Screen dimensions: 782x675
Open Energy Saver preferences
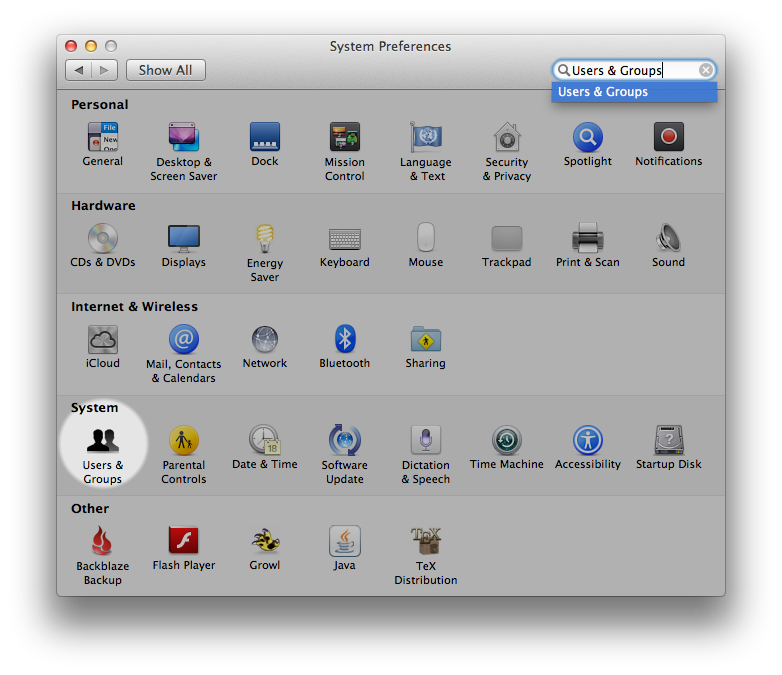(264, 239)
